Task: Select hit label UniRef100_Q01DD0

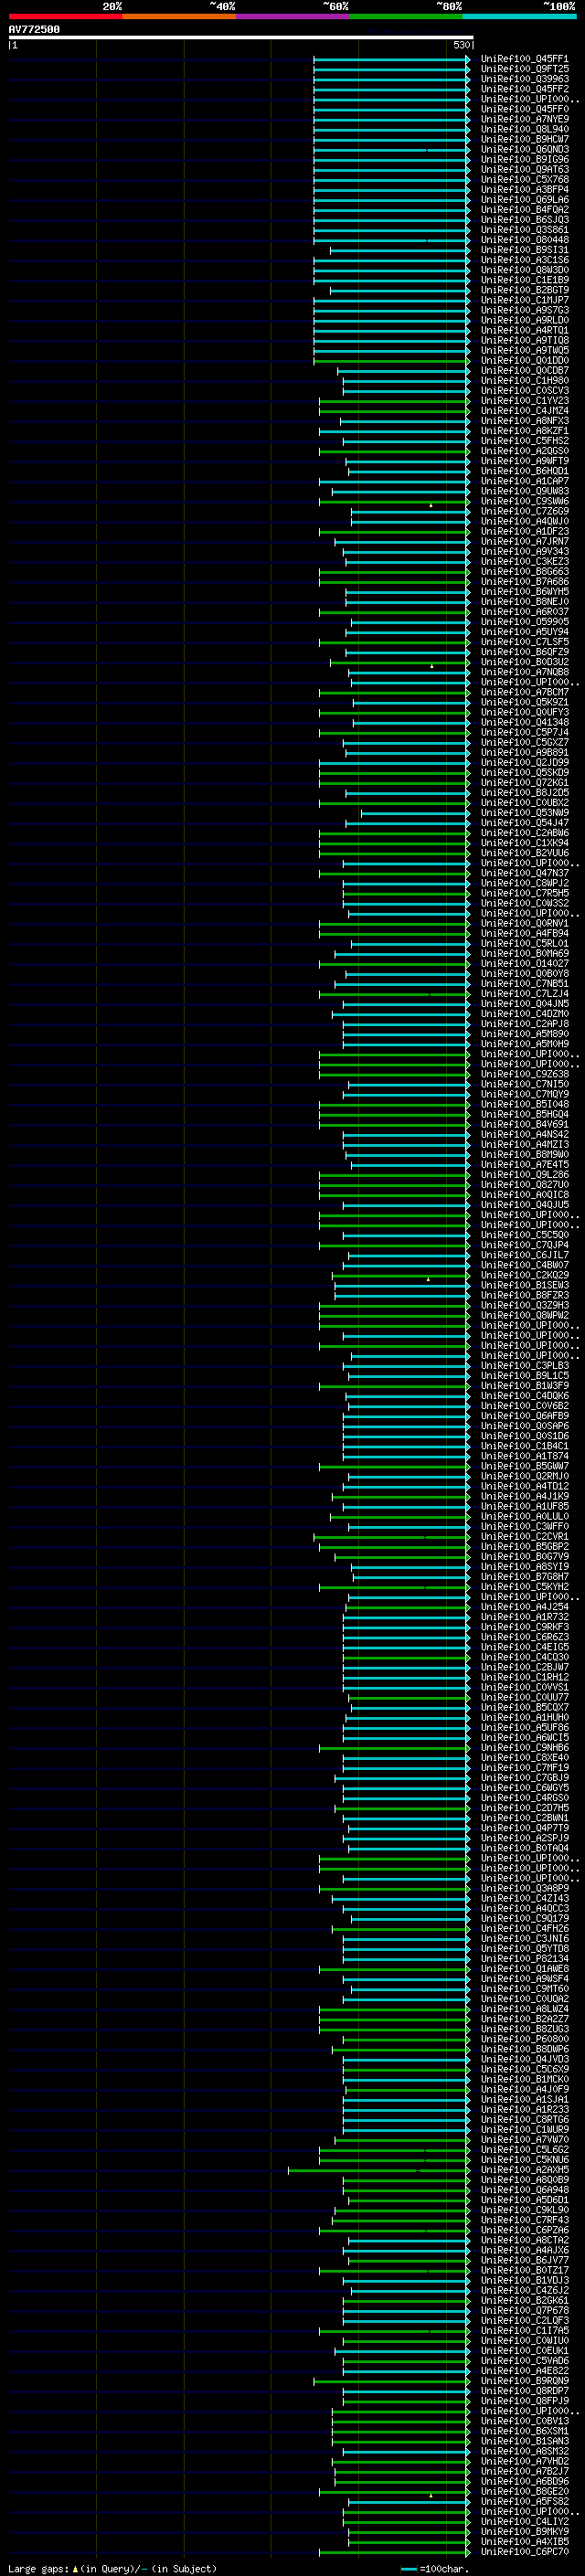Action: point(525,360)
